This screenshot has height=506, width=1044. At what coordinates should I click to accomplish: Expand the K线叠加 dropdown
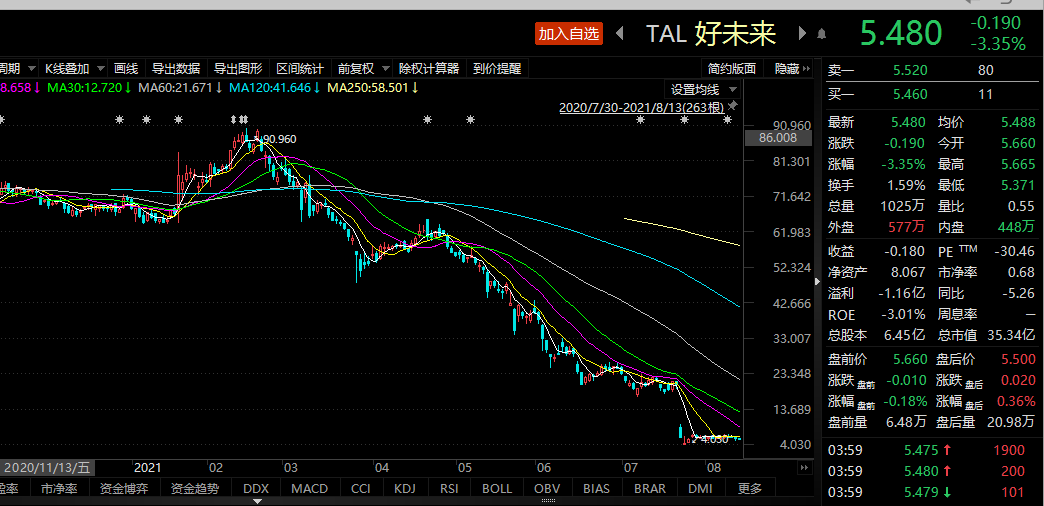pyautogui.click(x=100, y=69)
